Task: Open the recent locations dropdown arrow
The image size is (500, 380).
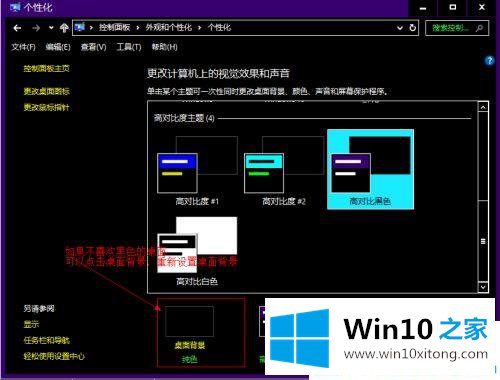Action: point(51,28)
